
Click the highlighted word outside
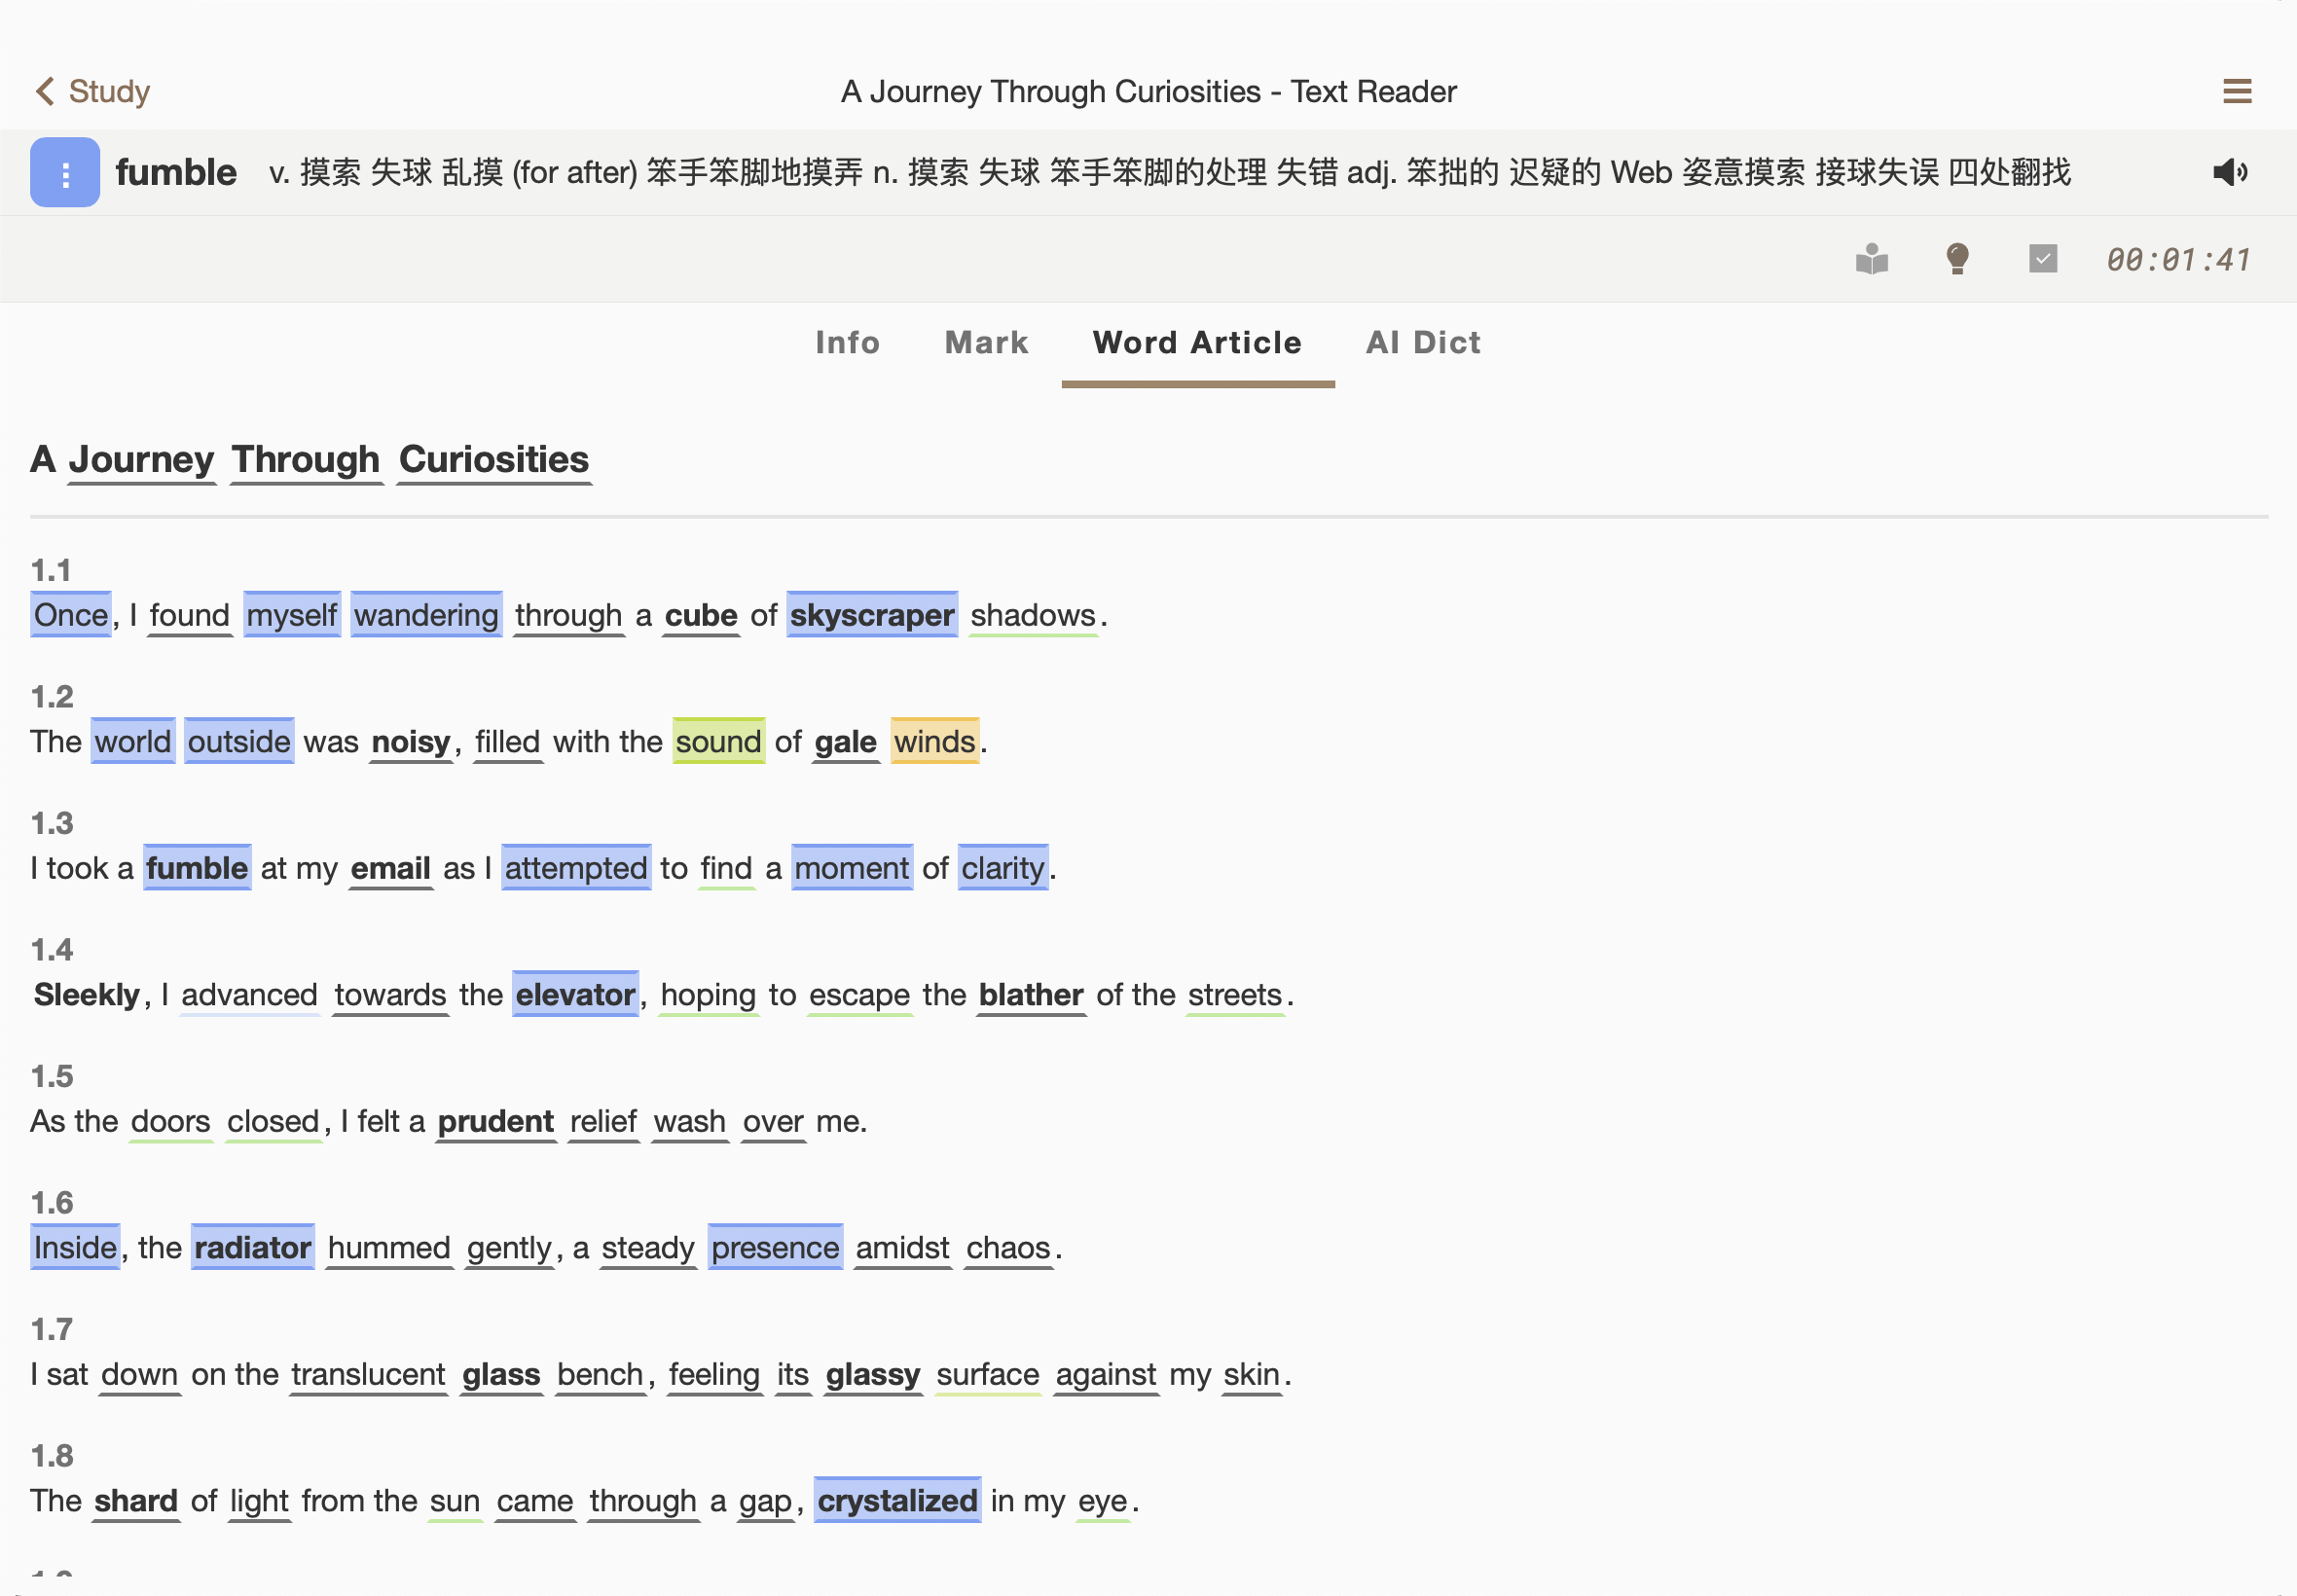tap(239, 742)
